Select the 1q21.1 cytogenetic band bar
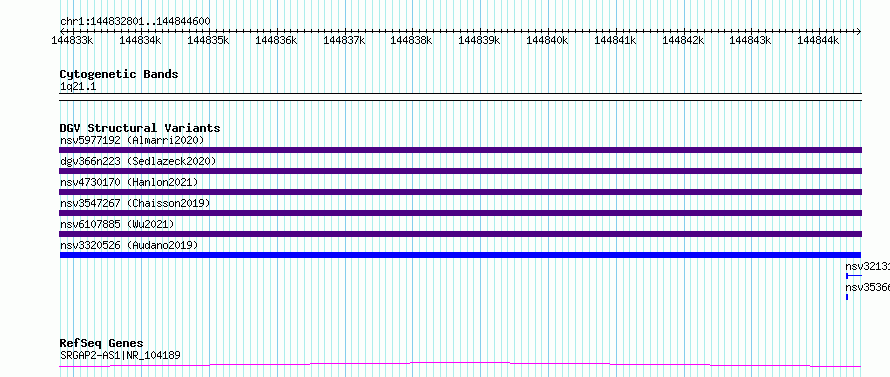Viewport: 890px width, 377px height. tap(460, 97)
